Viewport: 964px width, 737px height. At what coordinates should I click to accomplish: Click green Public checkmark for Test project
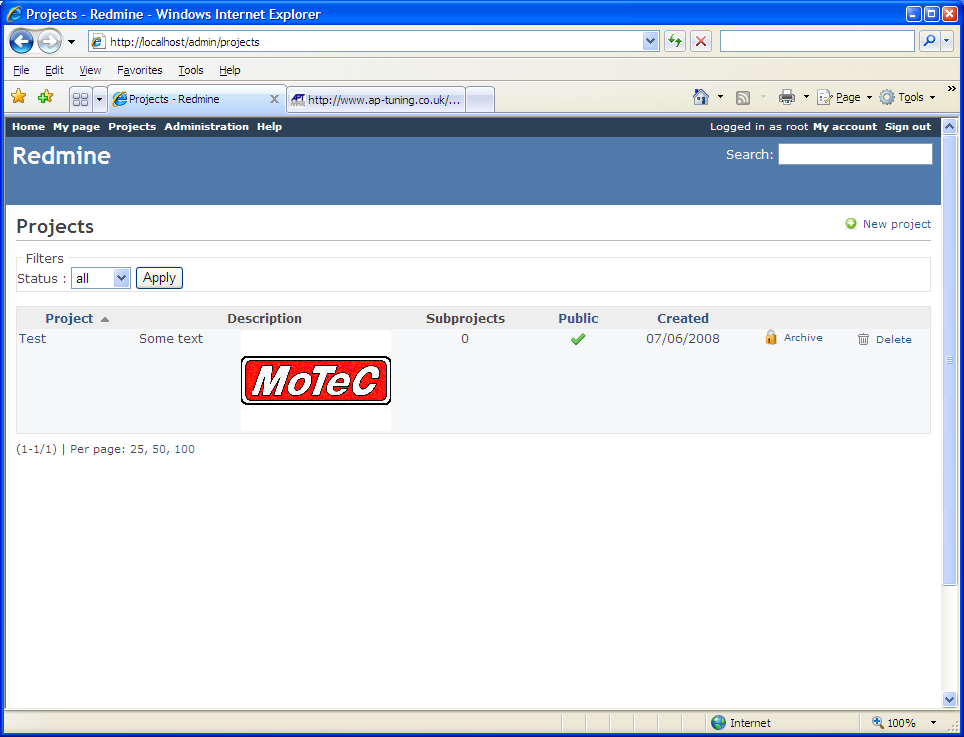[x=578, y=339]
